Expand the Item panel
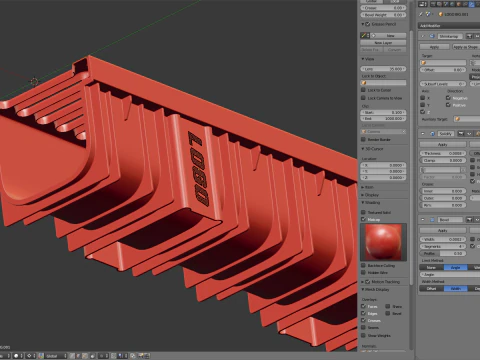Image resolution: width=480 pixels, height=360 pixels. (x=363, y=187)
